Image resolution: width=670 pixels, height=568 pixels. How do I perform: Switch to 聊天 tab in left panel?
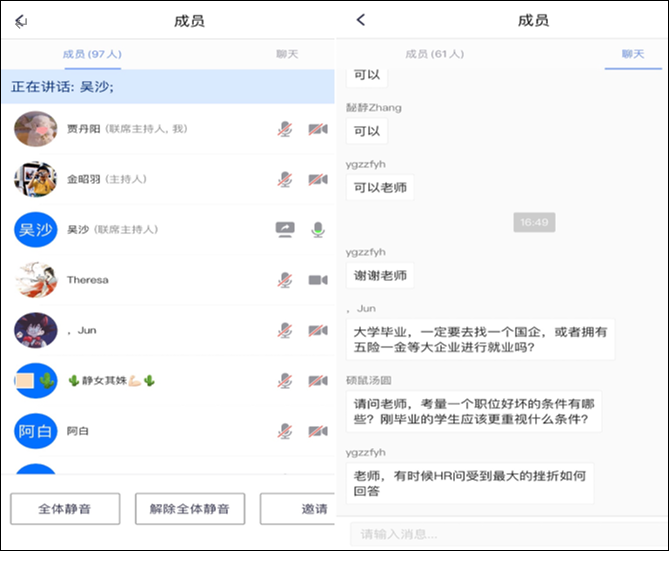pos(288,54)
